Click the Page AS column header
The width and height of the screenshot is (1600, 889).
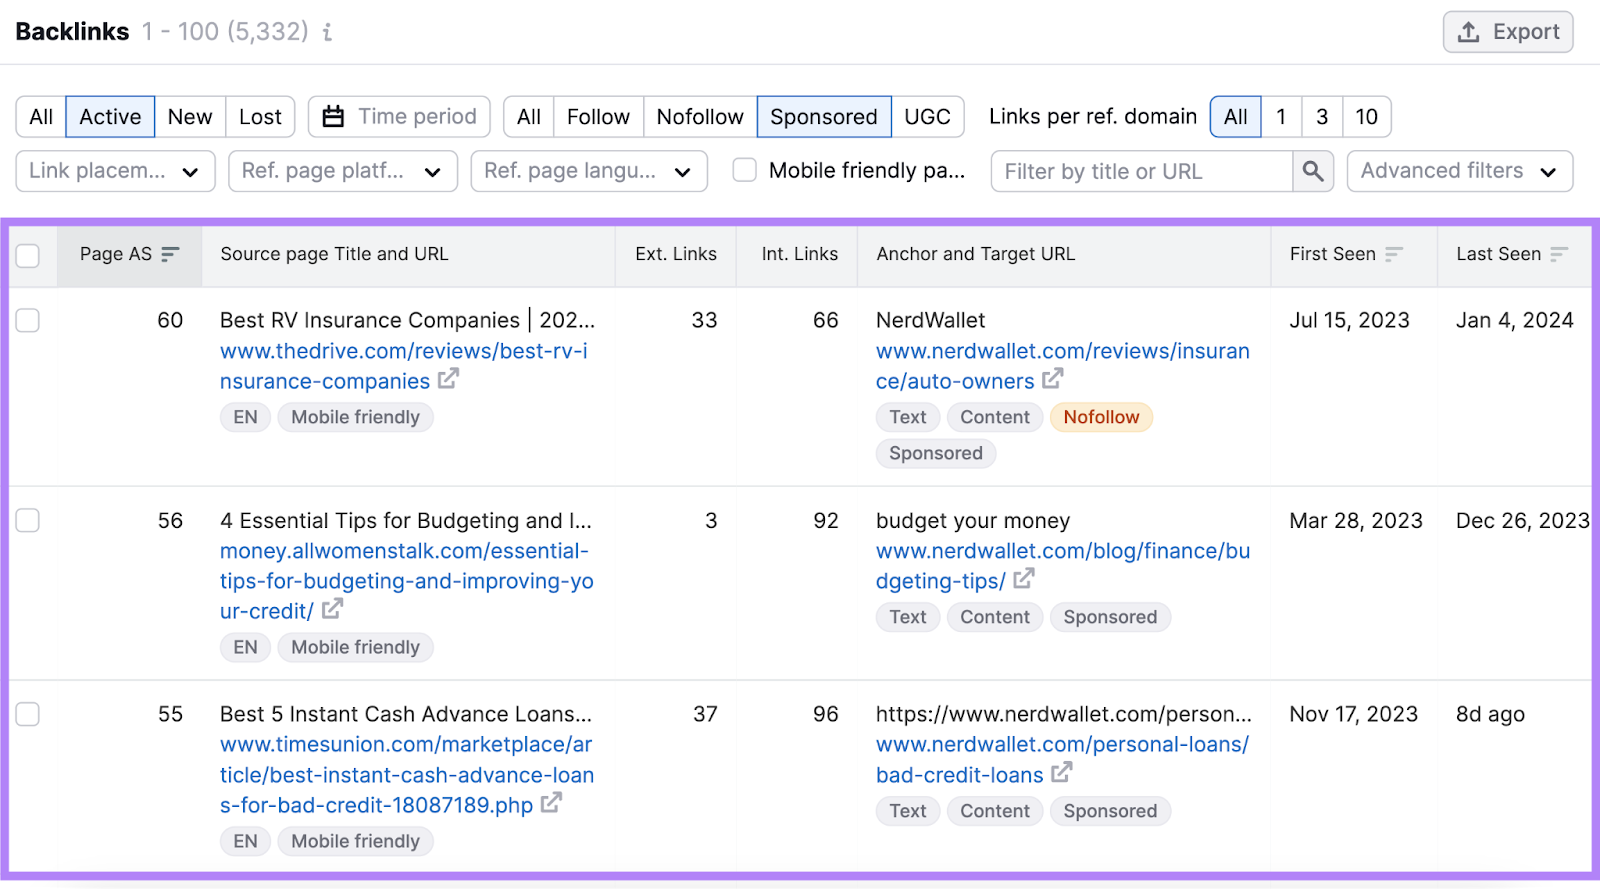(130, 254)
